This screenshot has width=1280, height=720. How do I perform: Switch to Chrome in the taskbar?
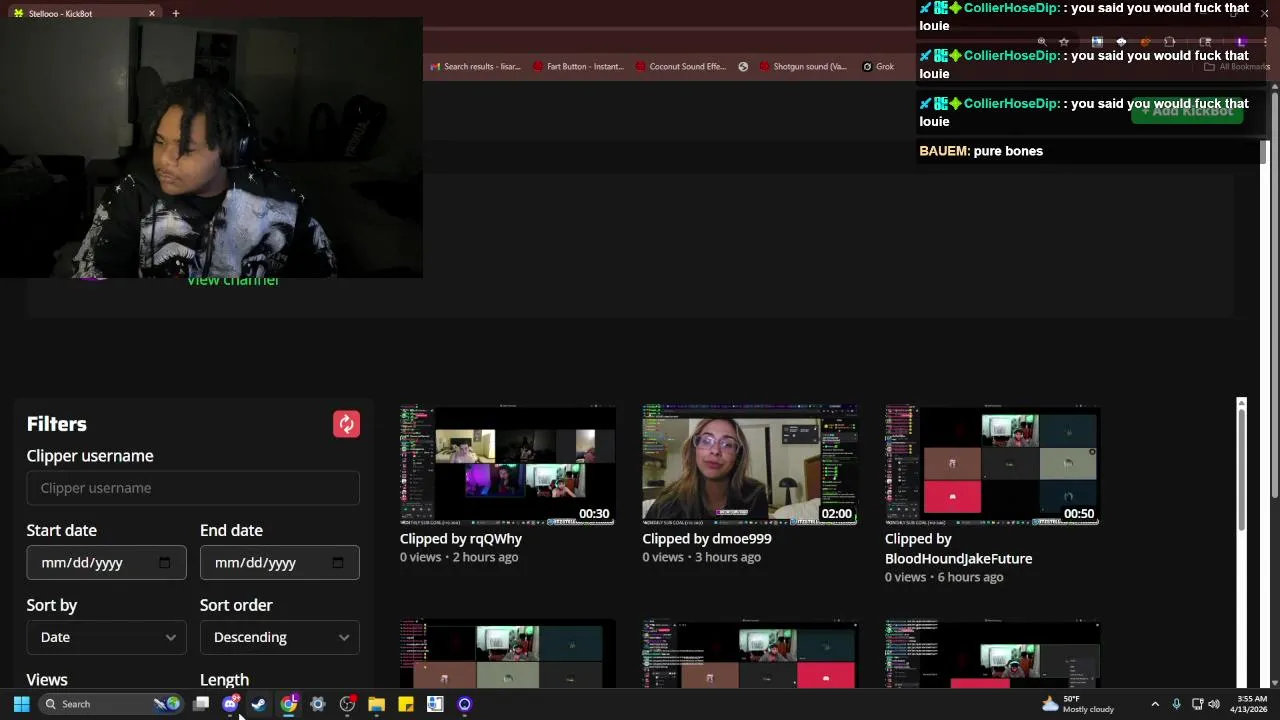pos(288,704)
